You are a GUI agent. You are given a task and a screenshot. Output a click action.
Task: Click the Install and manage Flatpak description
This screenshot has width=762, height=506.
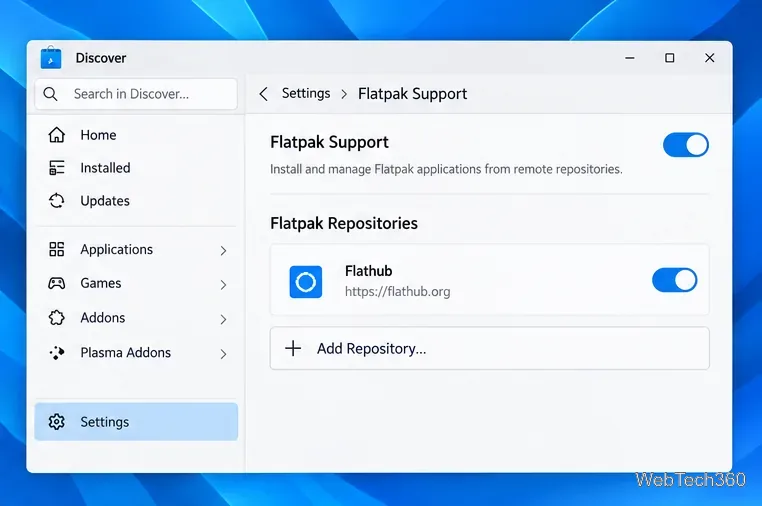point(446,169)
